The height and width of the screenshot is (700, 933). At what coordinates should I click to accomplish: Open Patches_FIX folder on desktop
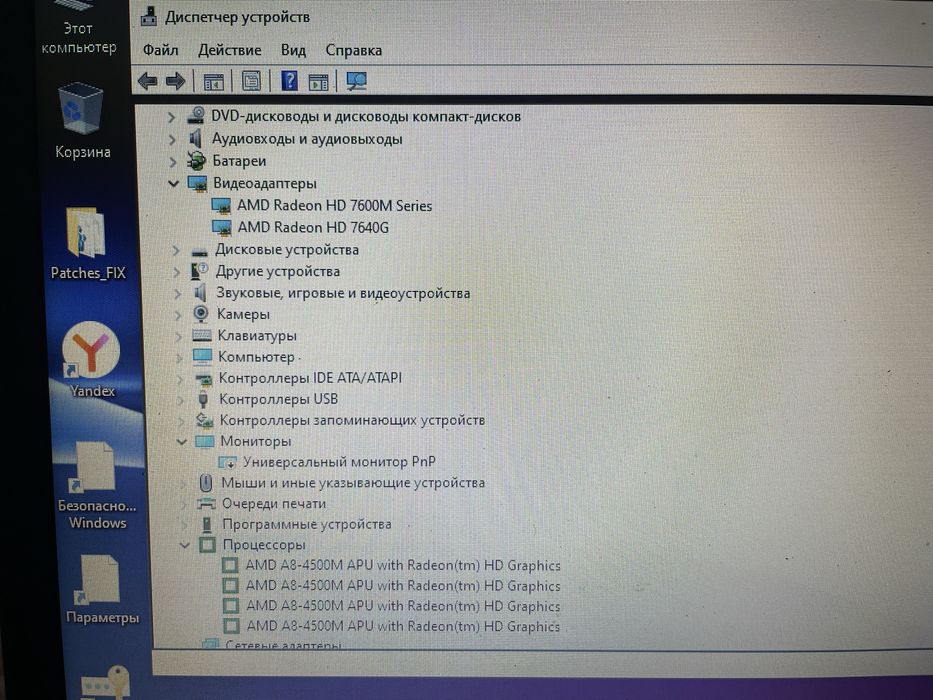tap(87, 243)
